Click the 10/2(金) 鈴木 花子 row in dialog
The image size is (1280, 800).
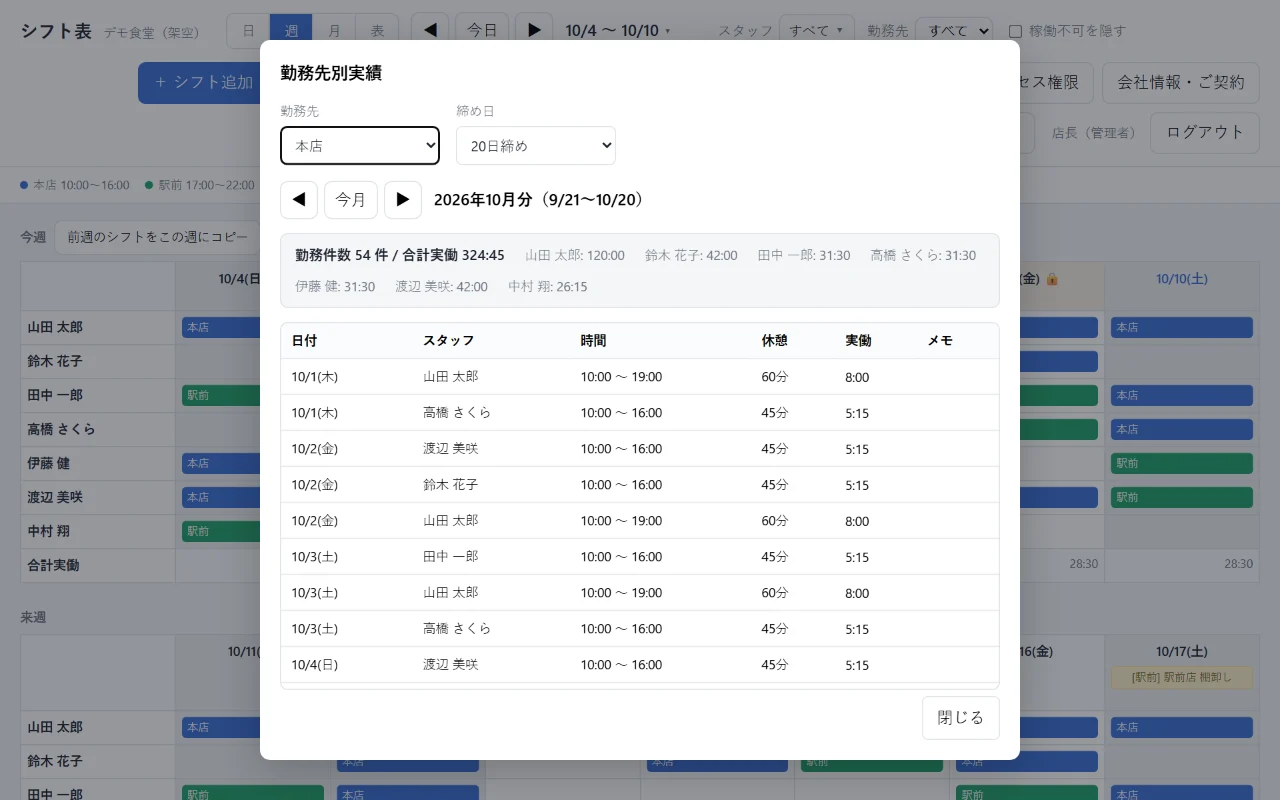(x=640, y=485)
